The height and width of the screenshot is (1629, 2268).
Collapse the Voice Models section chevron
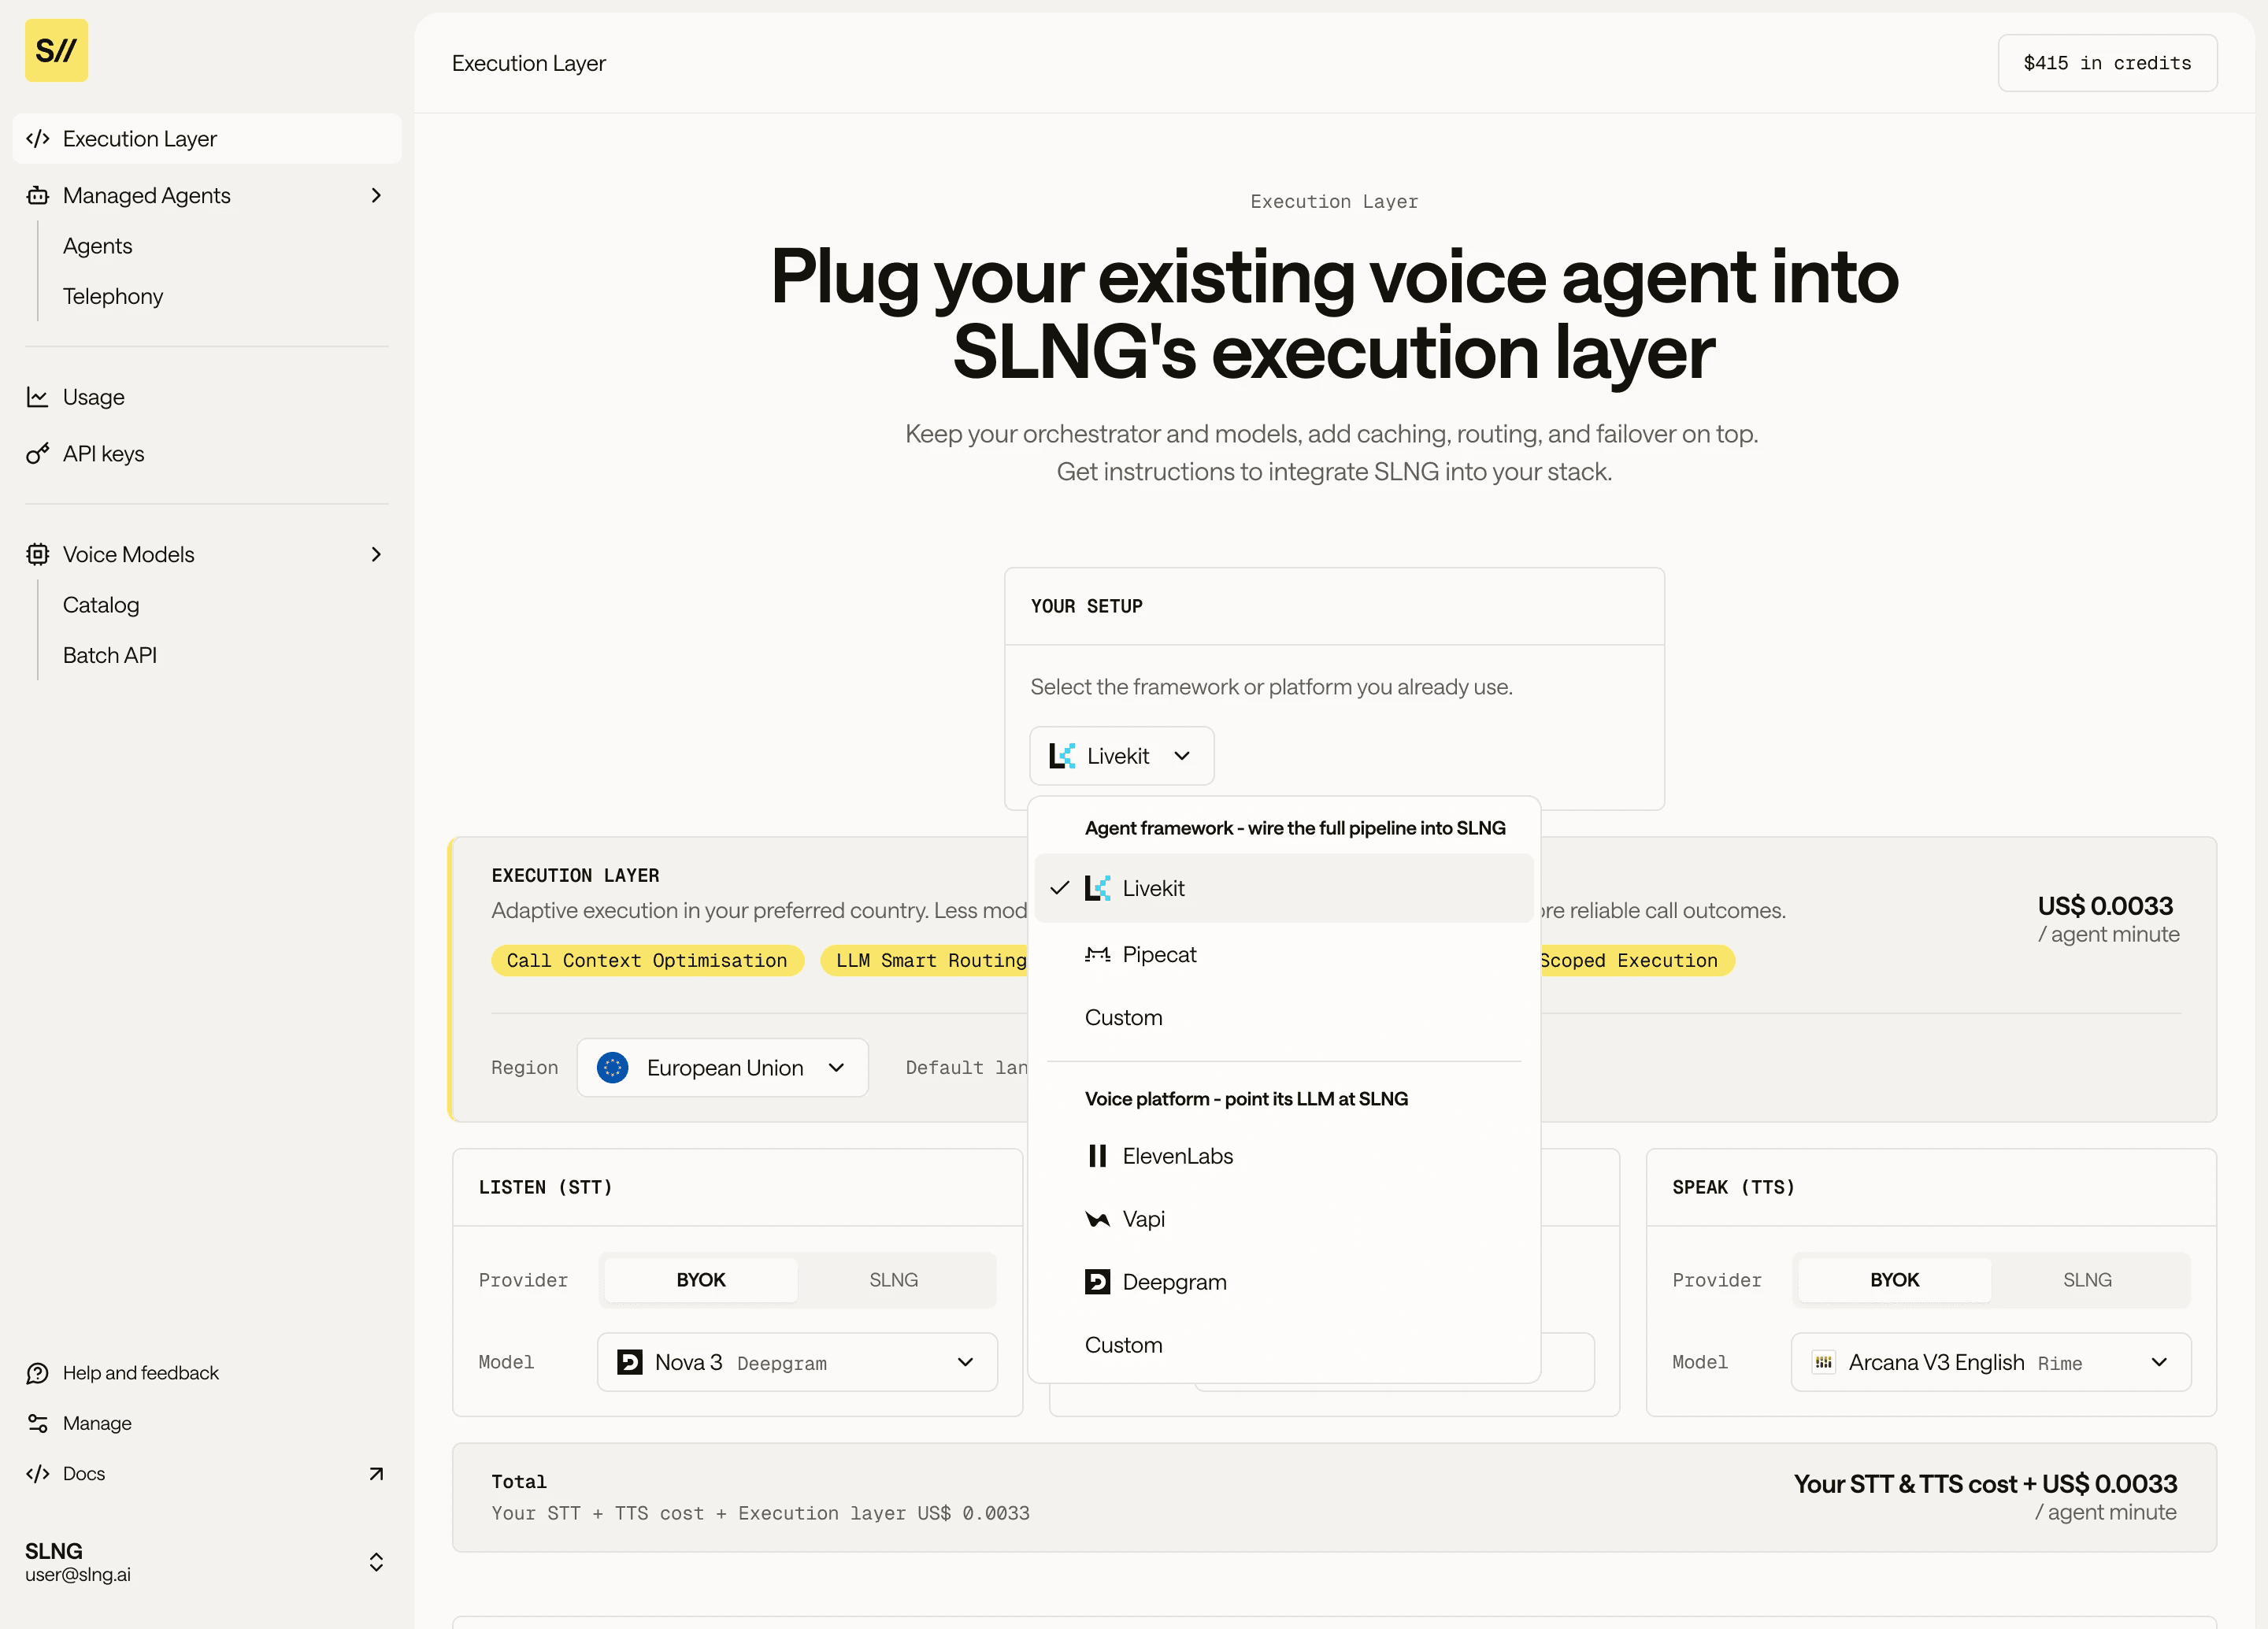[376, 554]
